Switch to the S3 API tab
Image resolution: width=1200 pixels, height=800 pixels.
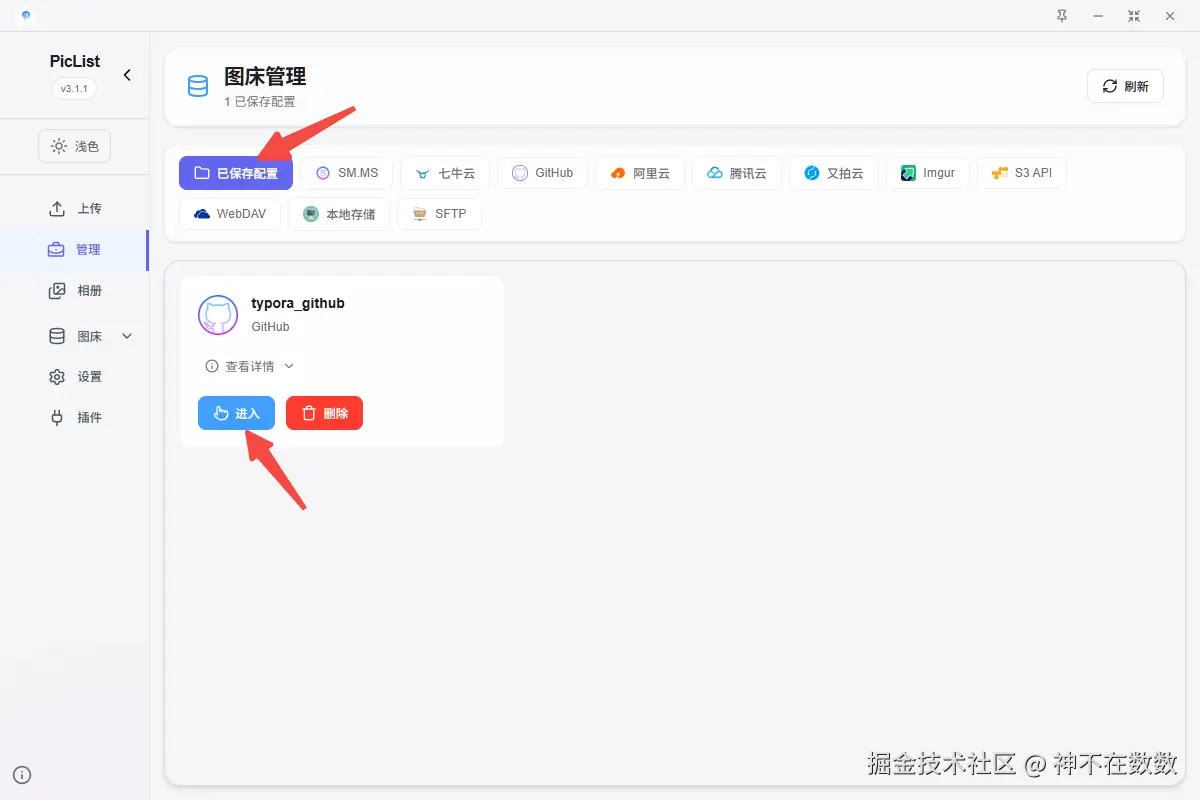tap(1021, 173)
